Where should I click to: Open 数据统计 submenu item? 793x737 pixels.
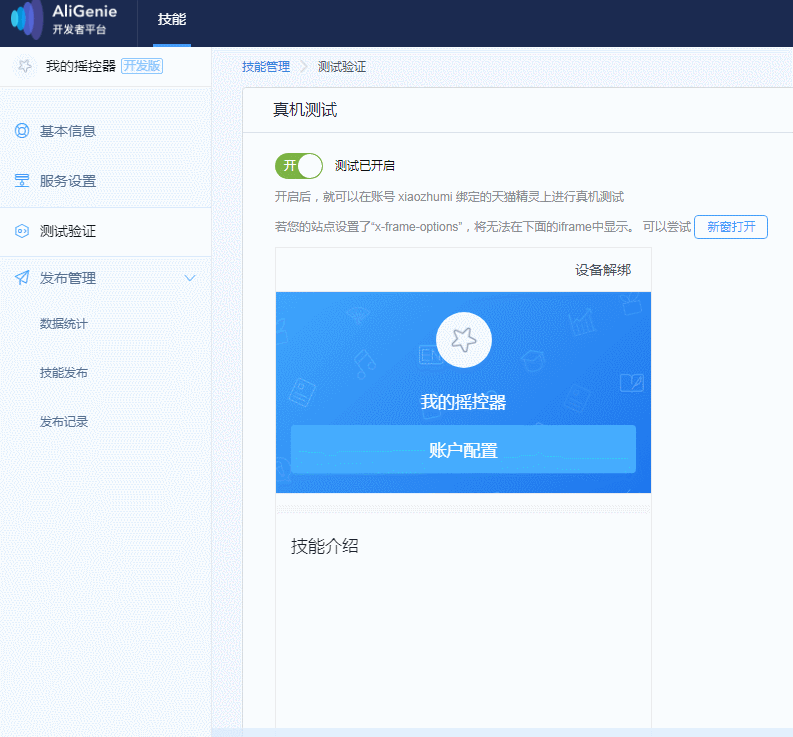[64, 324]
